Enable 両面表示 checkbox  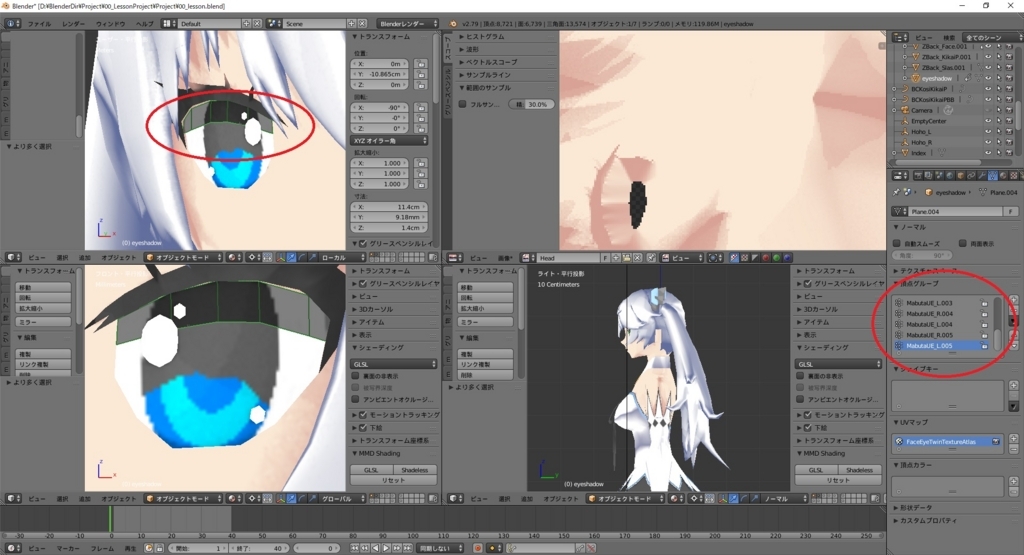coord(962,243)
